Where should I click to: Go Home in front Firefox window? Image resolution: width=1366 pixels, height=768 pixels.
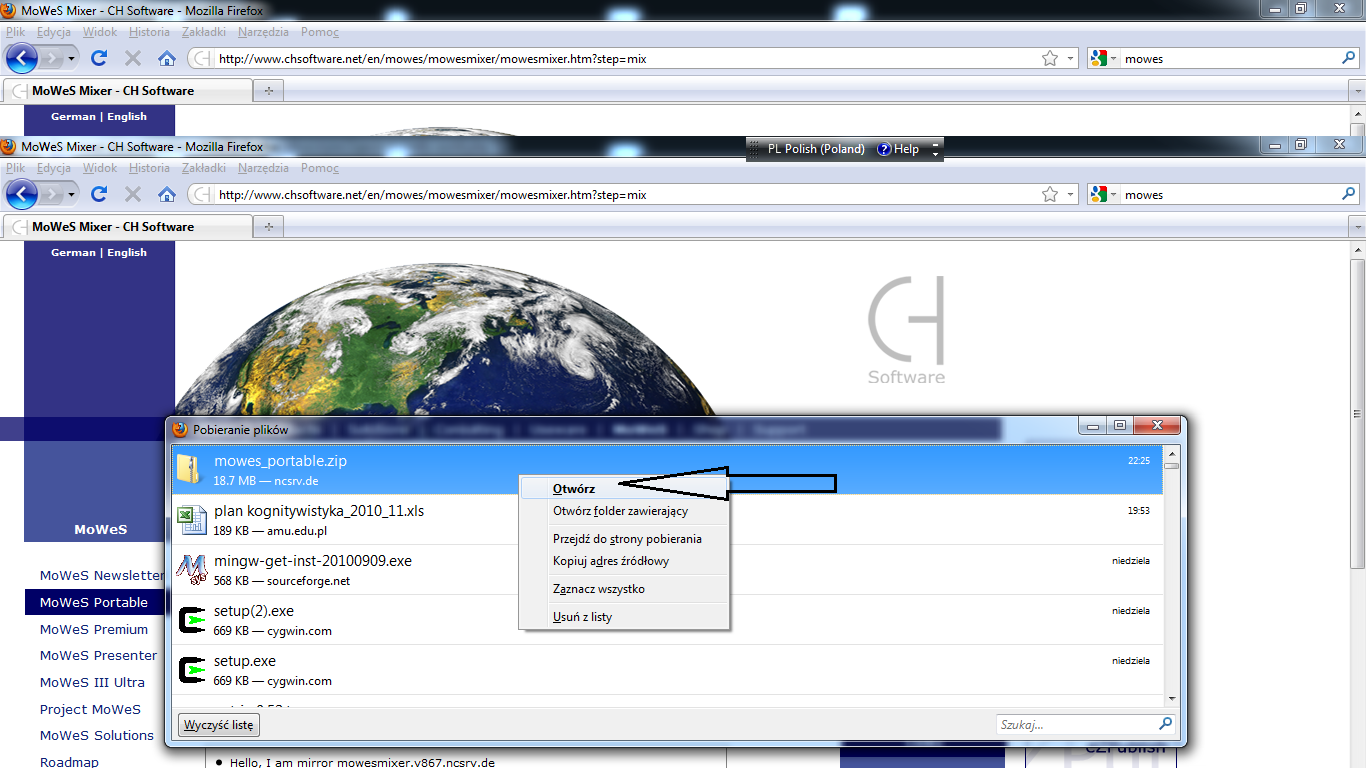(x=167, y=194)
